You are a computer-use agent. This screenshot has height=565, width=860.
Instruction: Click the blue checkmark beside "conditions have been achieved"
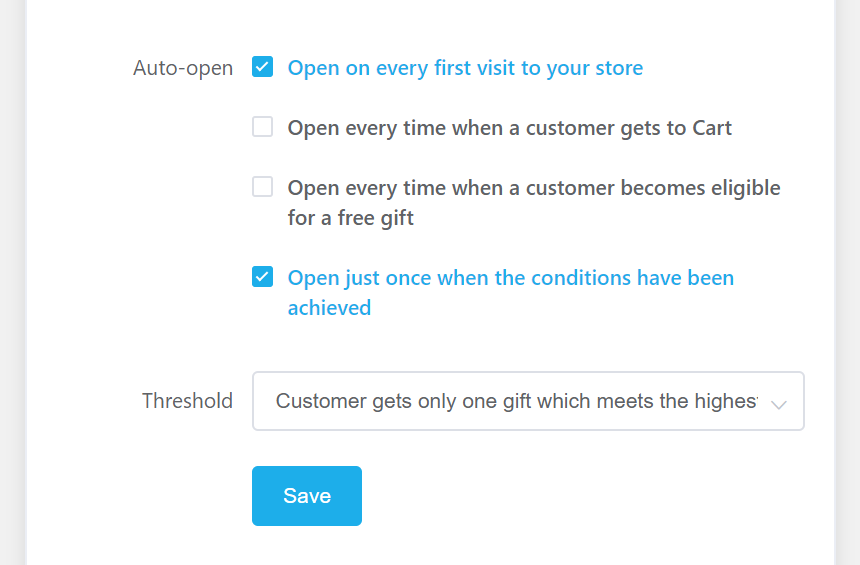click(x=262, y=277)
